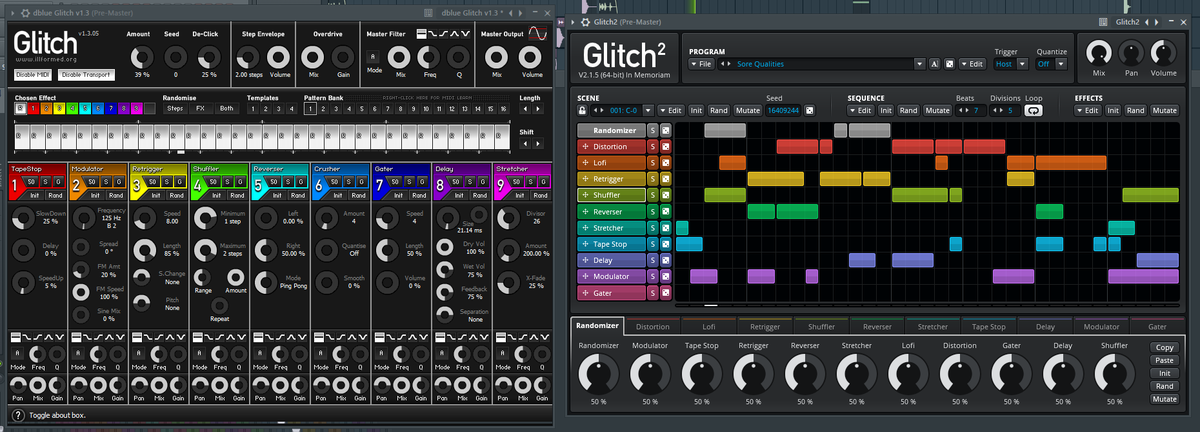1200x432 pixels.
Task: Select the Randomizer tab
Action: 598,325
